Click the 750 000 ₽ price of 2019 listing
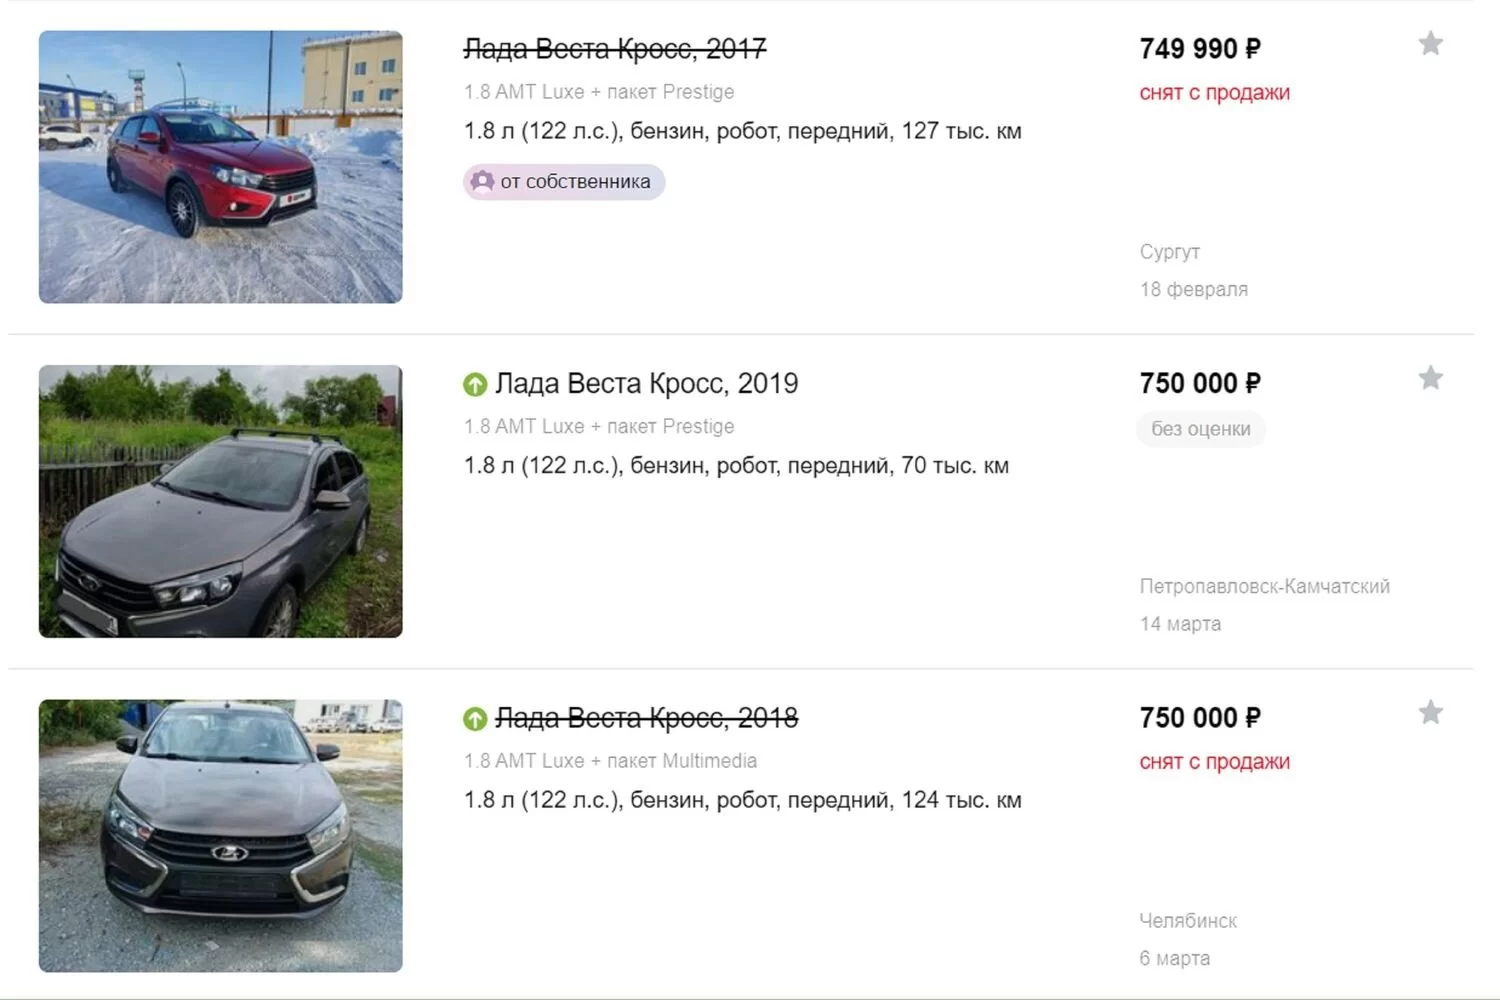This screenshot has height=1000, width=1500. pos(1200,384)
